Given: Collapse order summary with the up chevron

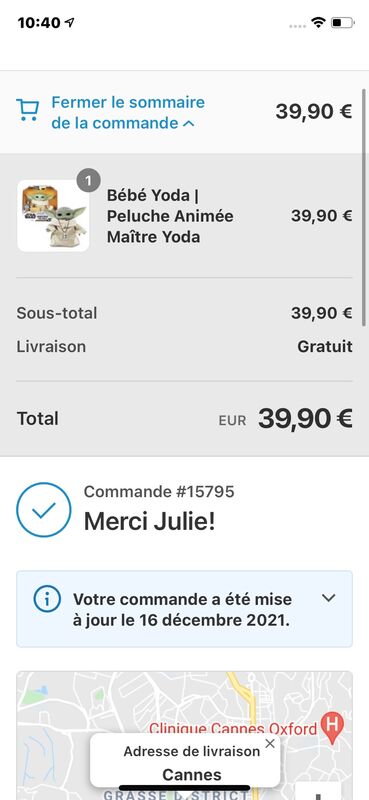Looking at the screenshot, I should (188, 123).
